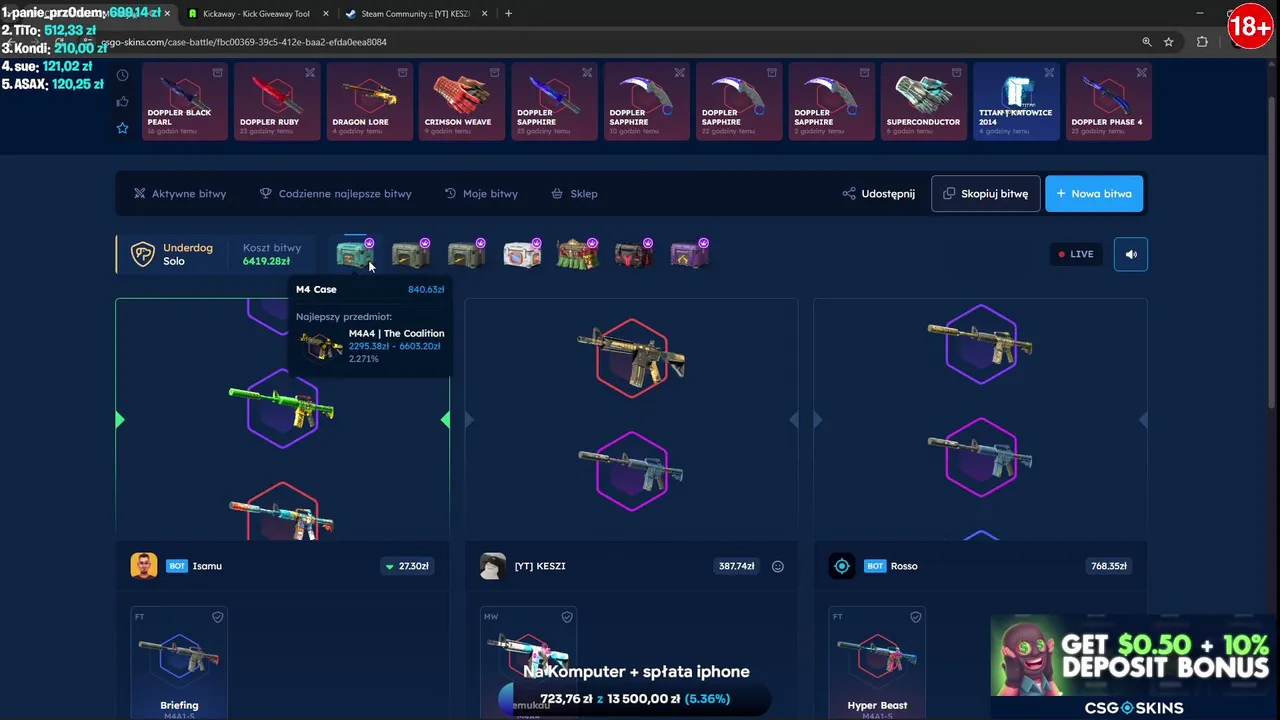Click Isamu's 27.30zł total value
Viewport: 1280px width, 720px height.
pos(407,566)
